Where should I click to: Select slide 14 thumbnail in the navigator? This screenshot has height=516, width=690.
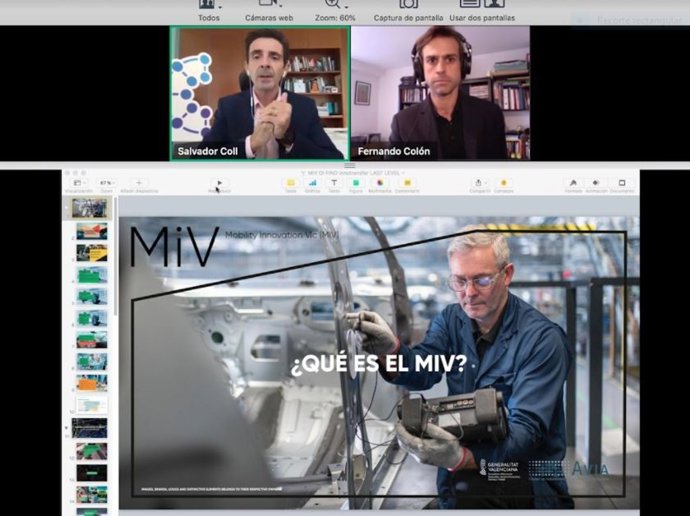[x=92, y=494]
